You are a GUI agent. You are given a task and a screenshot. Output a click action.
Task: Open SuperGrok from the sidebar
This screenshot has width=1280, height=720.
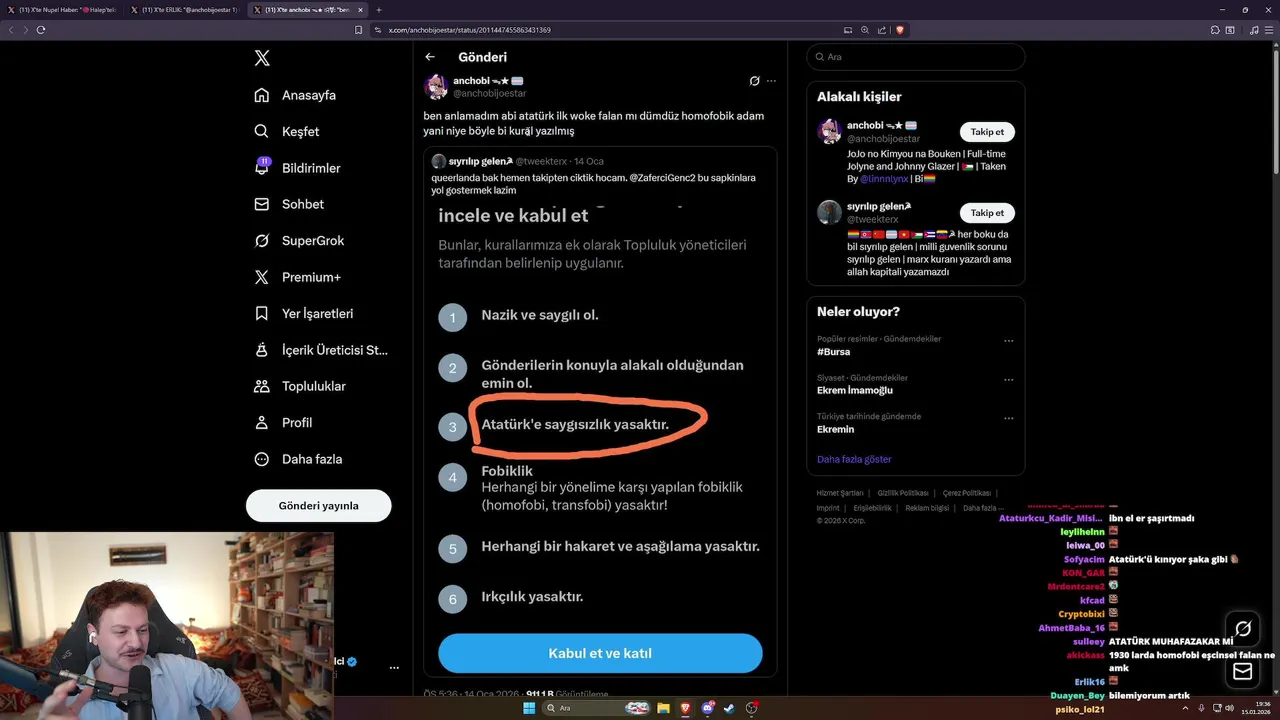pyautogui.click(x=299, y=240)
